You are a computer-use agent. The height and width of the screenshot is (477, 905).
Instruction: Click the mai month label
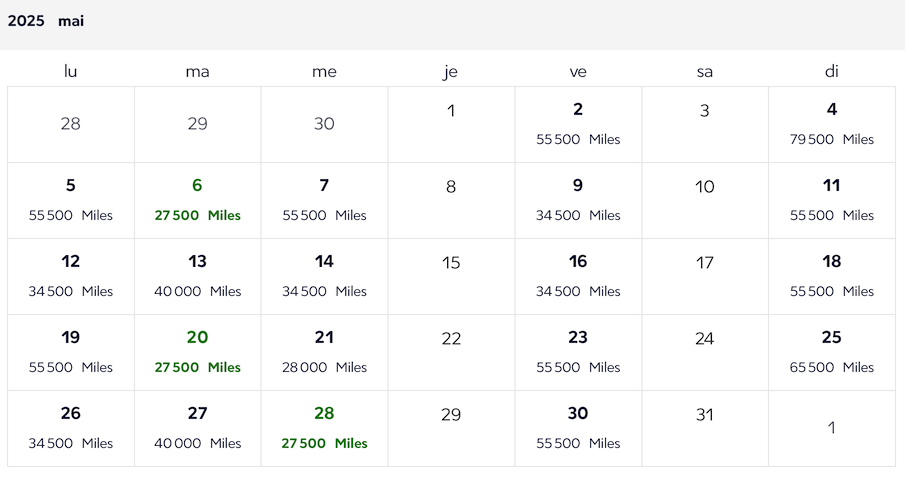point(71,21)
